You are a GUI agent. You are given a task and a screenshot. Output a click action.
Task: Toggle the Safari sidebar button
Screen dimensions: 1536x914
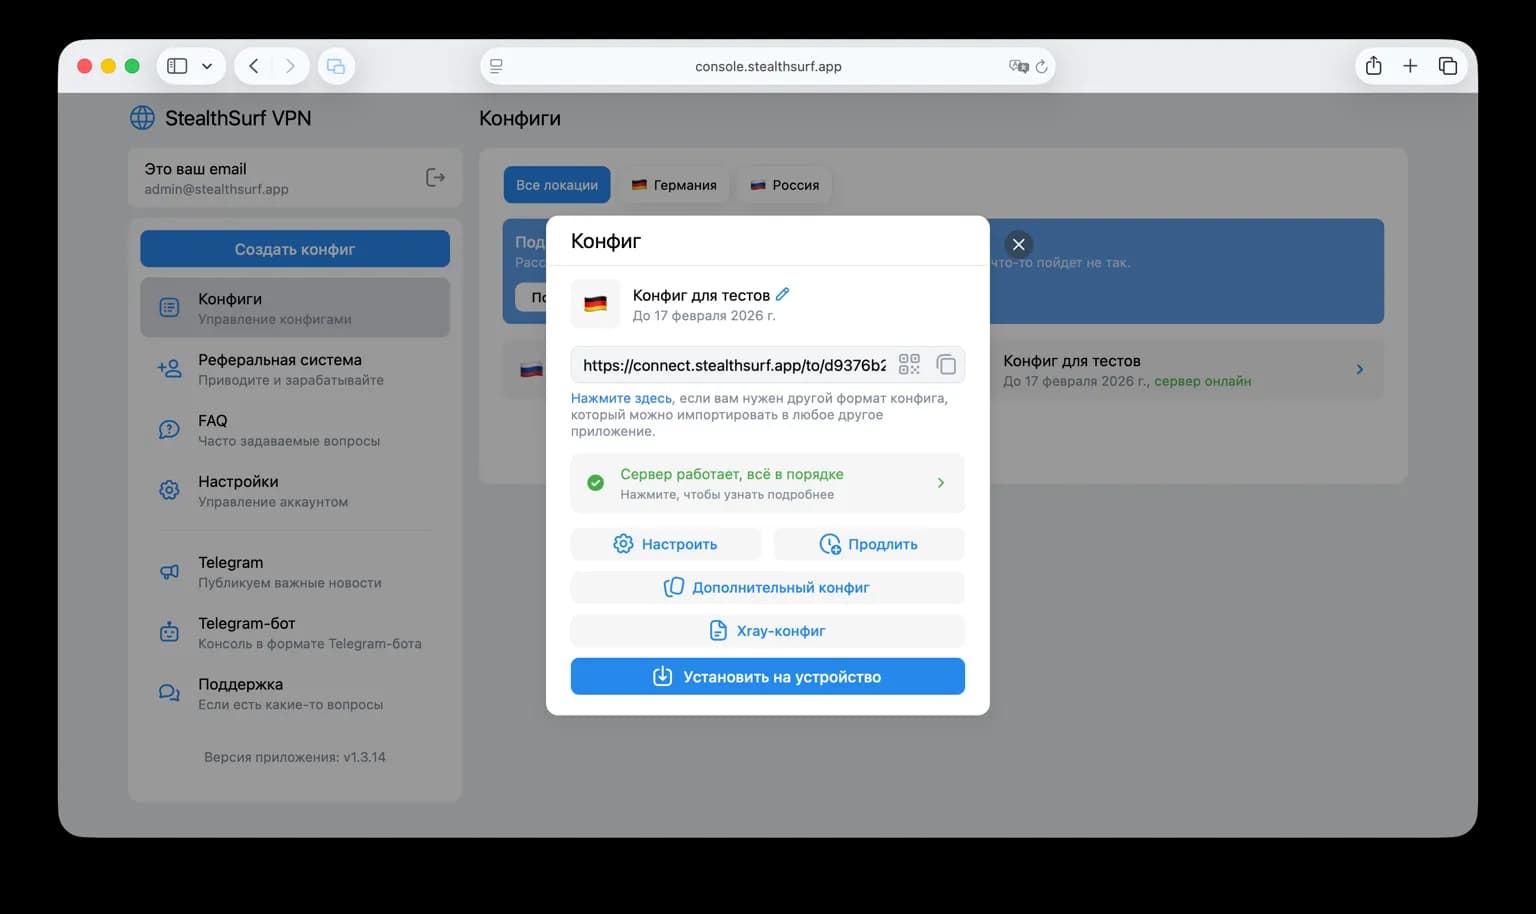click(x=177, y=66)
